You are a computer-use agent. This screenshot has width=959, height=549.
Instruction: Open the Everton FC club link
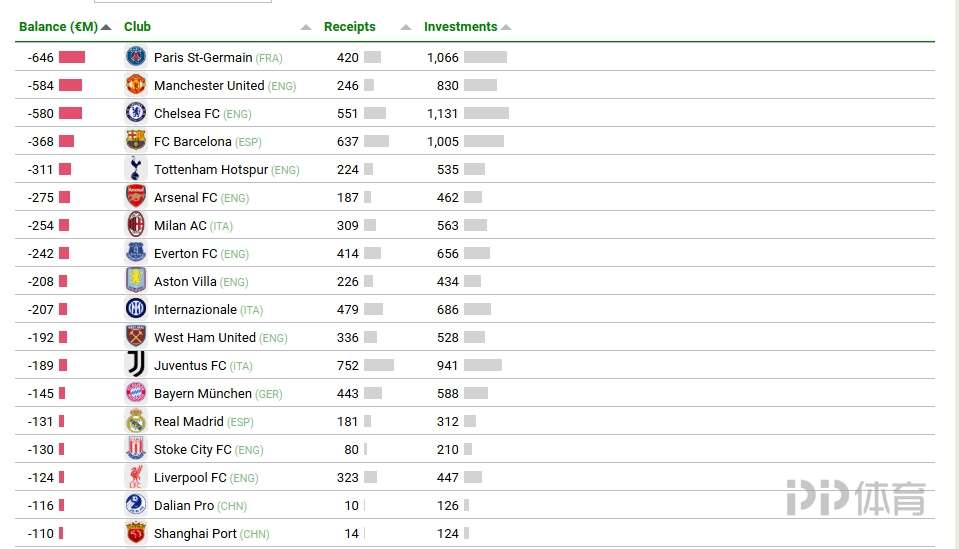pyautogui.click(x=185, y=254)
